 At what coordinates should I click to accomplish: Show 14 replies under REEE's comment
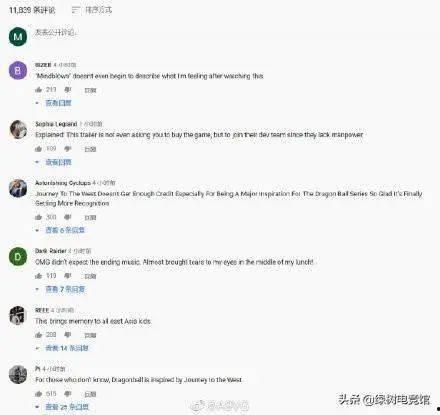[67, 348]
